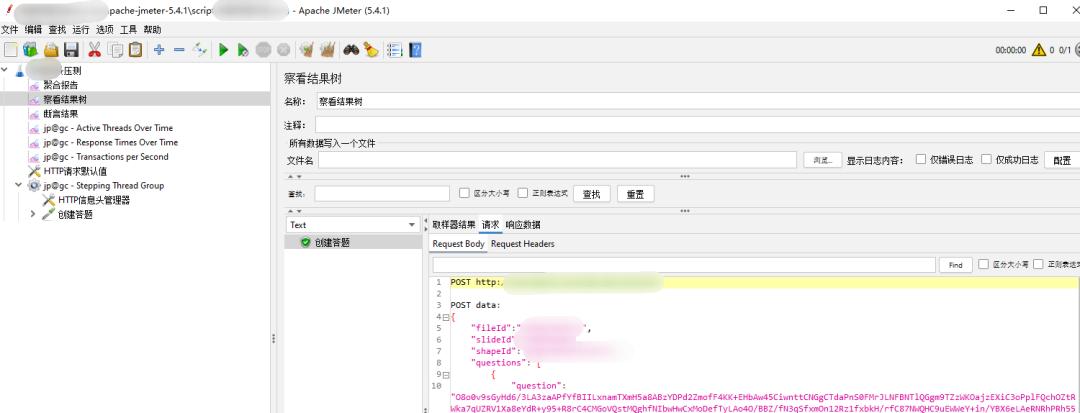The image size is (1080, 413).
Task: Click the 查找 search button
Action: [x=592, y=194]
